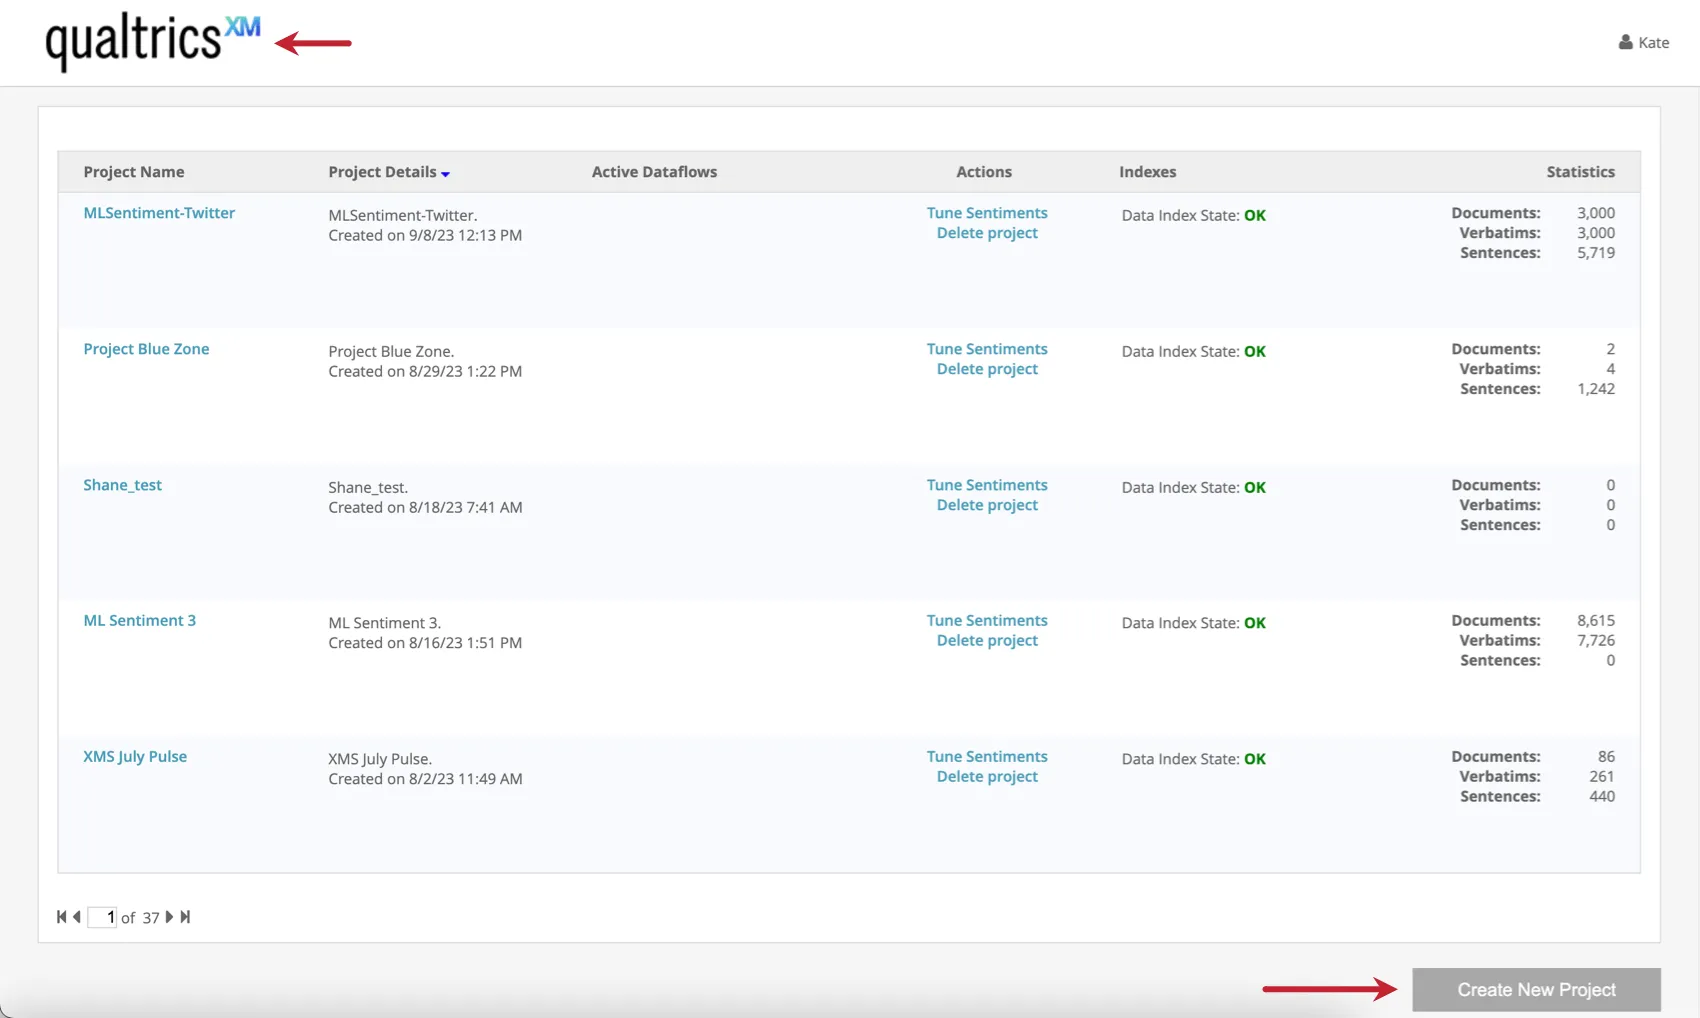Tune Sentiments for MLSentiment-Twitter

coord(987,213)
